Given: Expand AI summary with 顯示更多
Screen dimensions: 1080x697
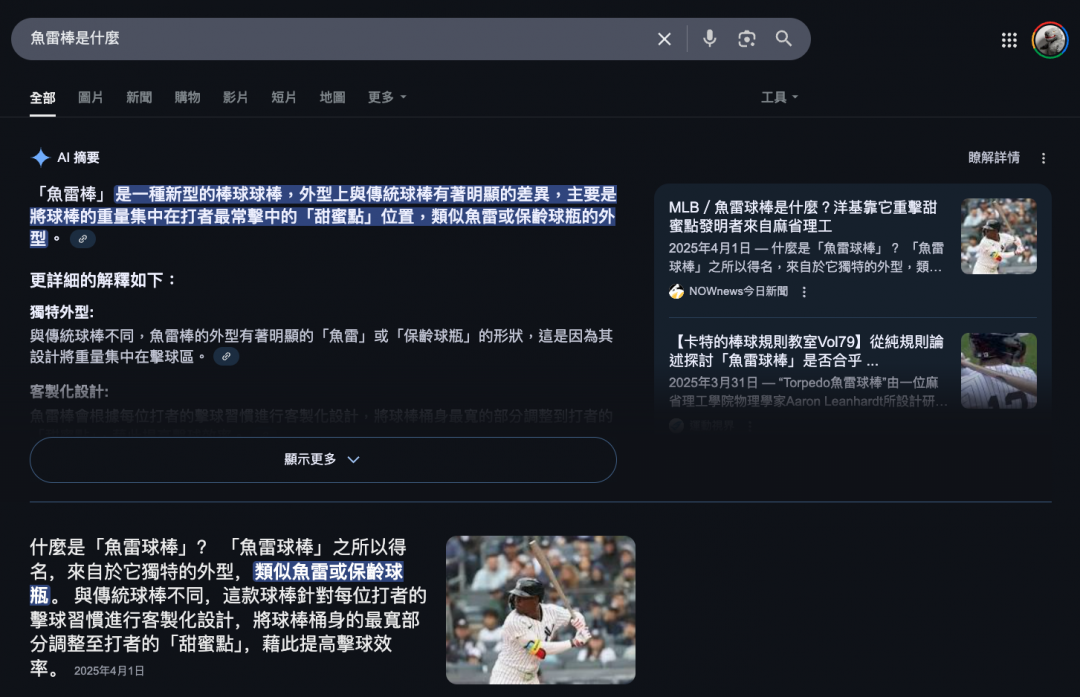Looking at the screenshot, I should (x=322, y=460).
